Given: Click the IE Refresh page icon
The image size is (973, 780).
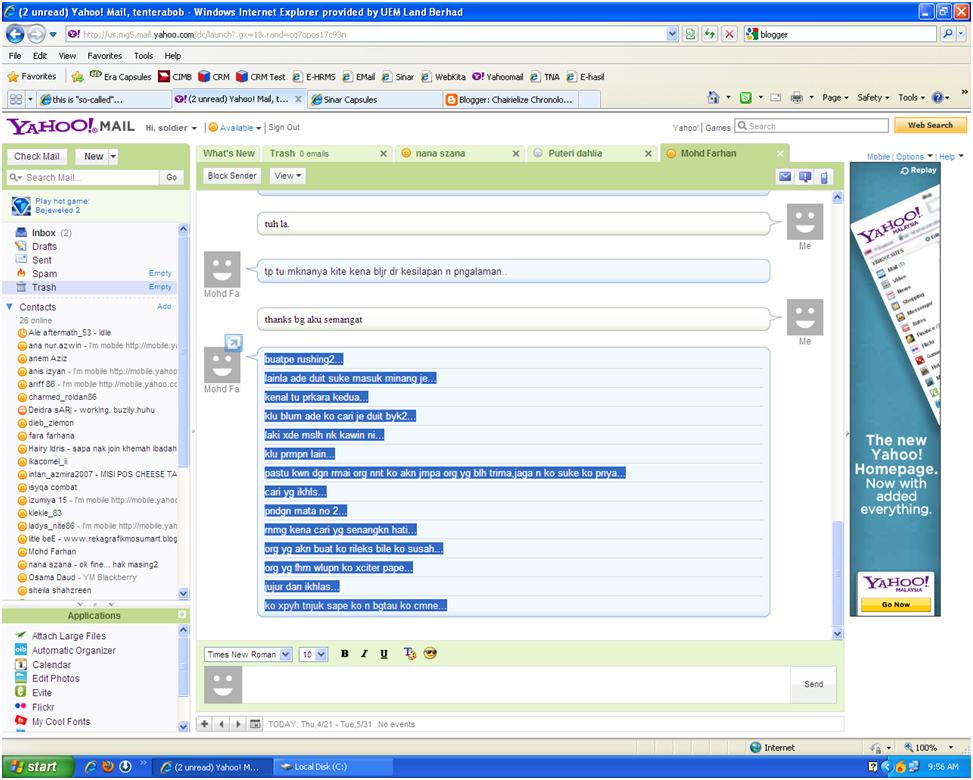Looking at the screenshot, I should click(710, 34).
